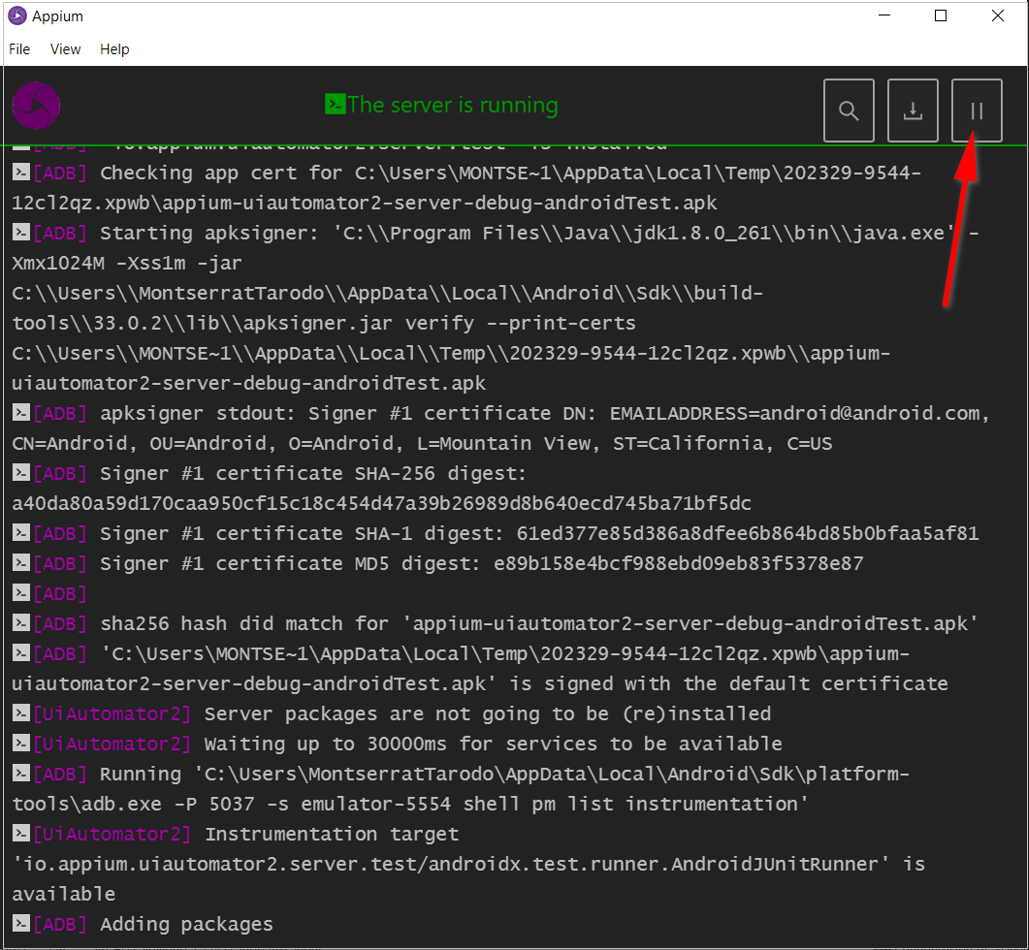Click the SHA-1 digest log line
This screenshot has height=950, width=1029.
pyautogui.click(x=538, y=534)
